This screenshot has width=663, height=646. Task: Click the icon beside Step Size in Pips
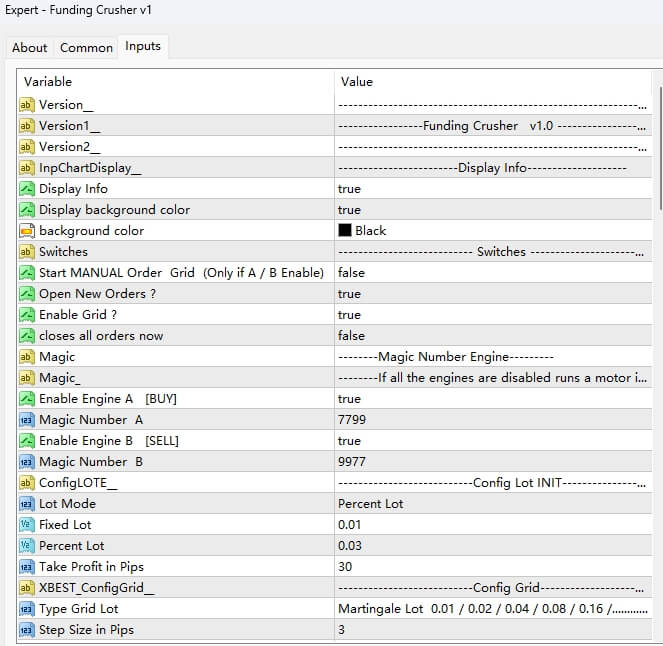click(x=27, y=630)
